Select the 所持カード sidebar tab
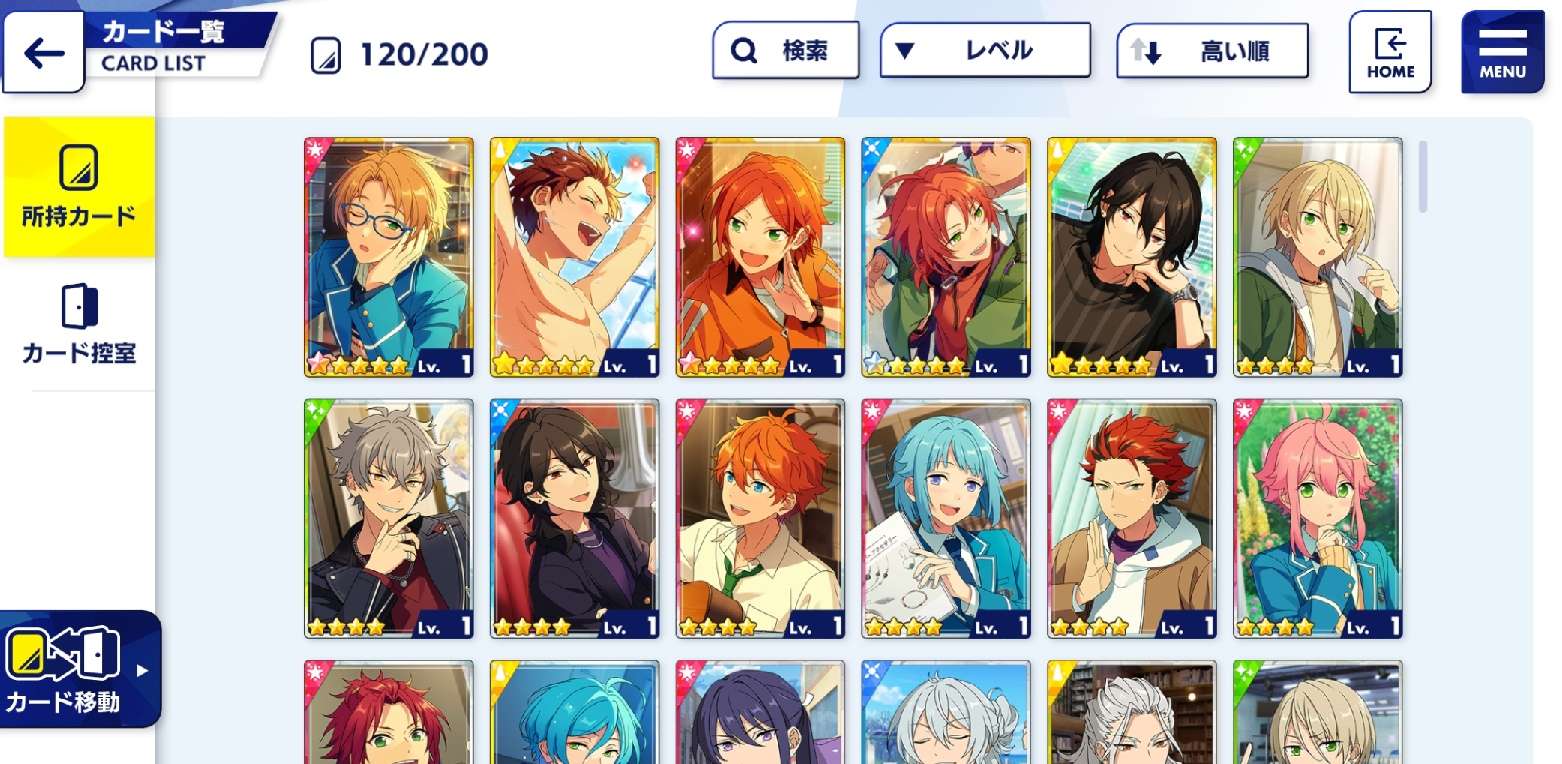 (78, 187)
